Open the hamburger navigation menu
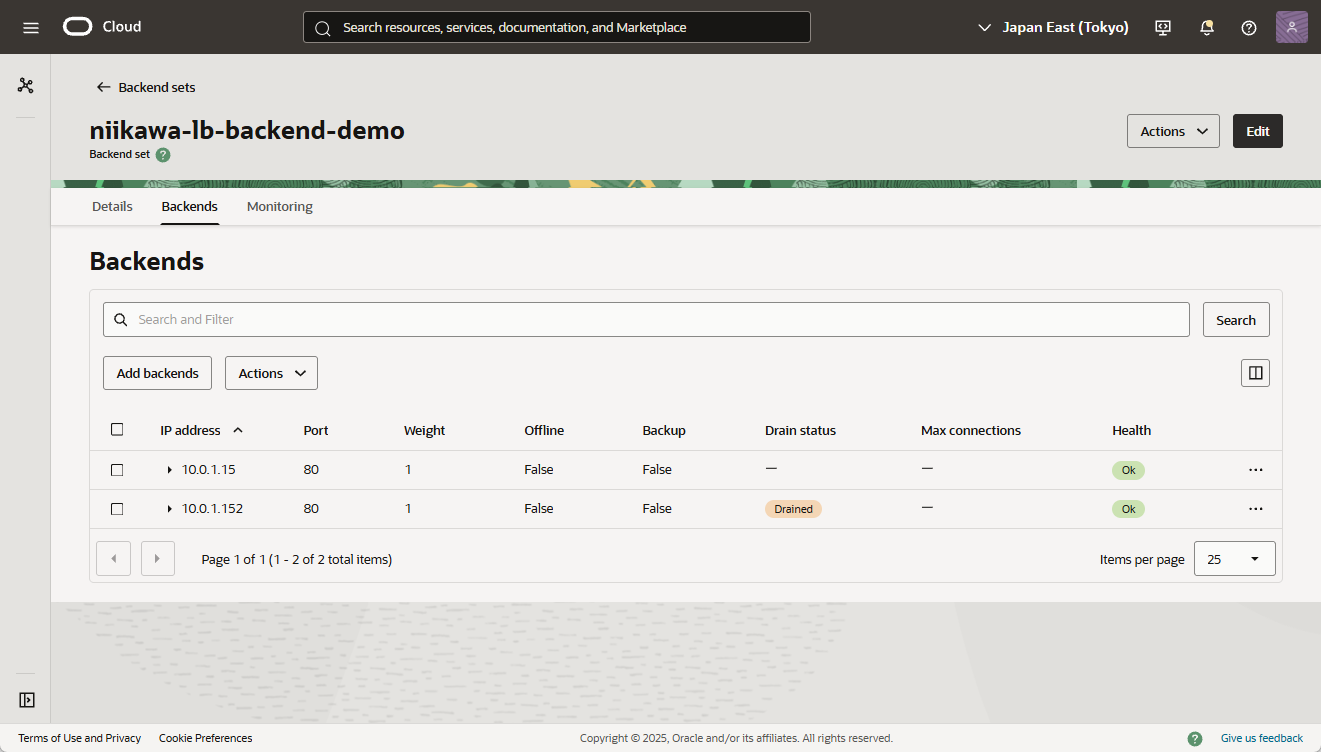Image resolution: width=1321 pixels, height=752 pixels. coord(30,27)
